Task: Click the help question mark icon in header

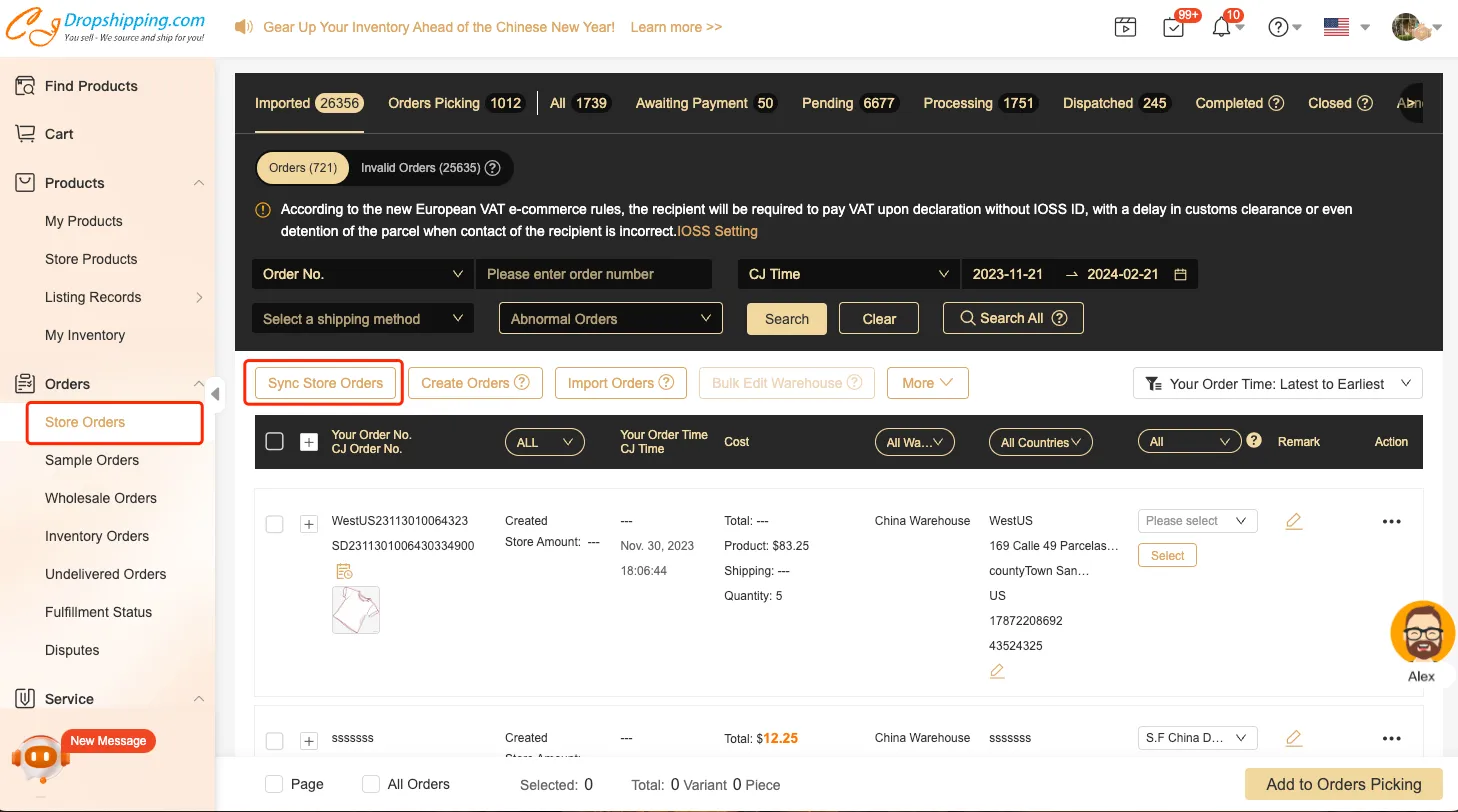Action: (x=1278, y=27)
